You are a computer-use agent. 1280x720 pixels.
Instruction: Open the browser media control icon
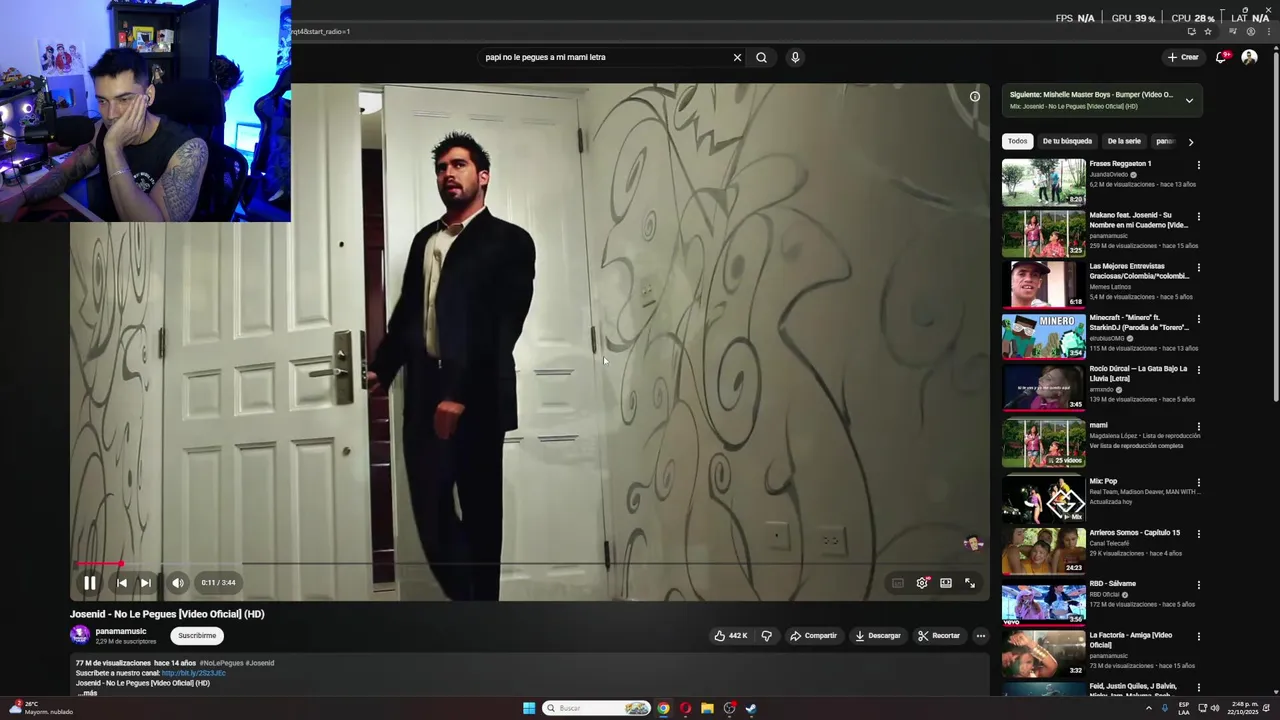[1233, 31]
